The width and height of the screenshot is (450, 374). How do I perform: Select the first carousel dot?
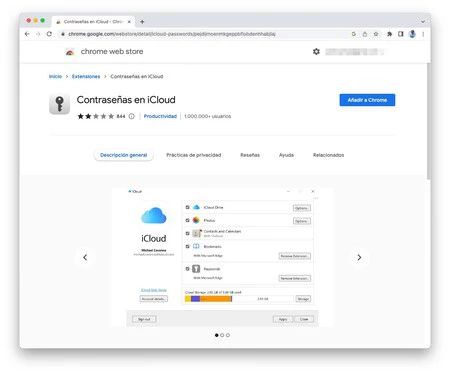point(217,335)
